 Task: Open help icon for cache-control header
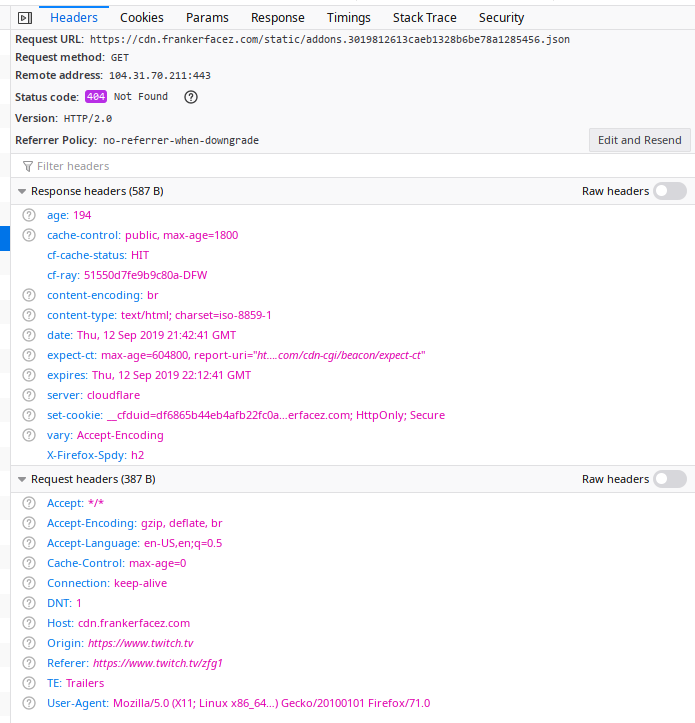point(29,235)
